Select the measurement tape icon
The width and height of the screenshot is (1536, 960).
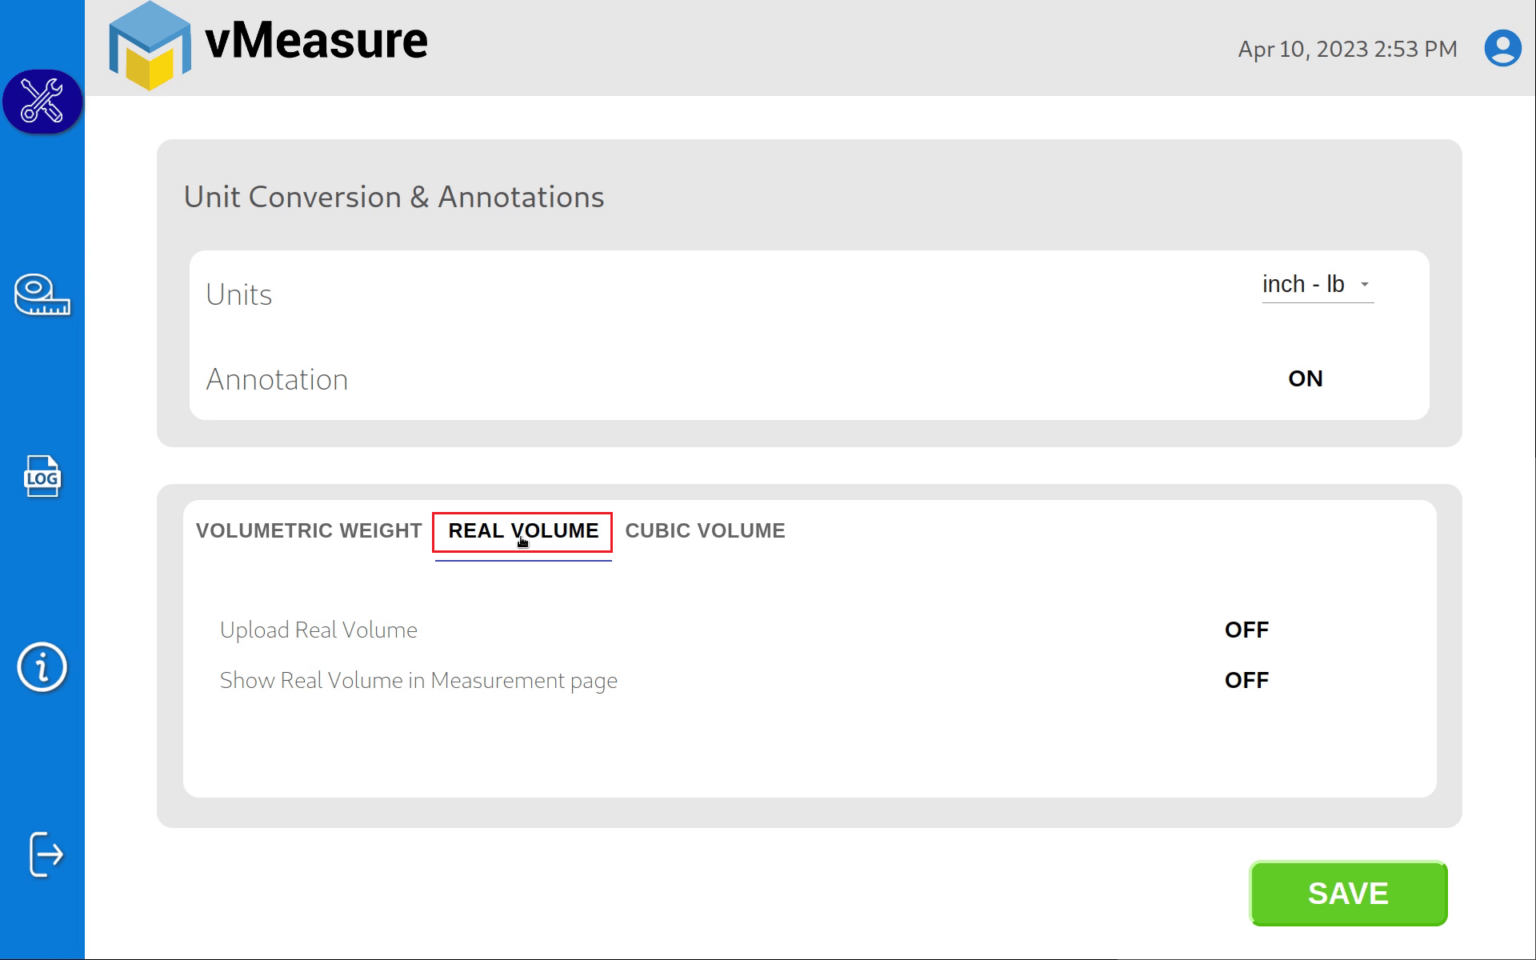click(42, 295)
